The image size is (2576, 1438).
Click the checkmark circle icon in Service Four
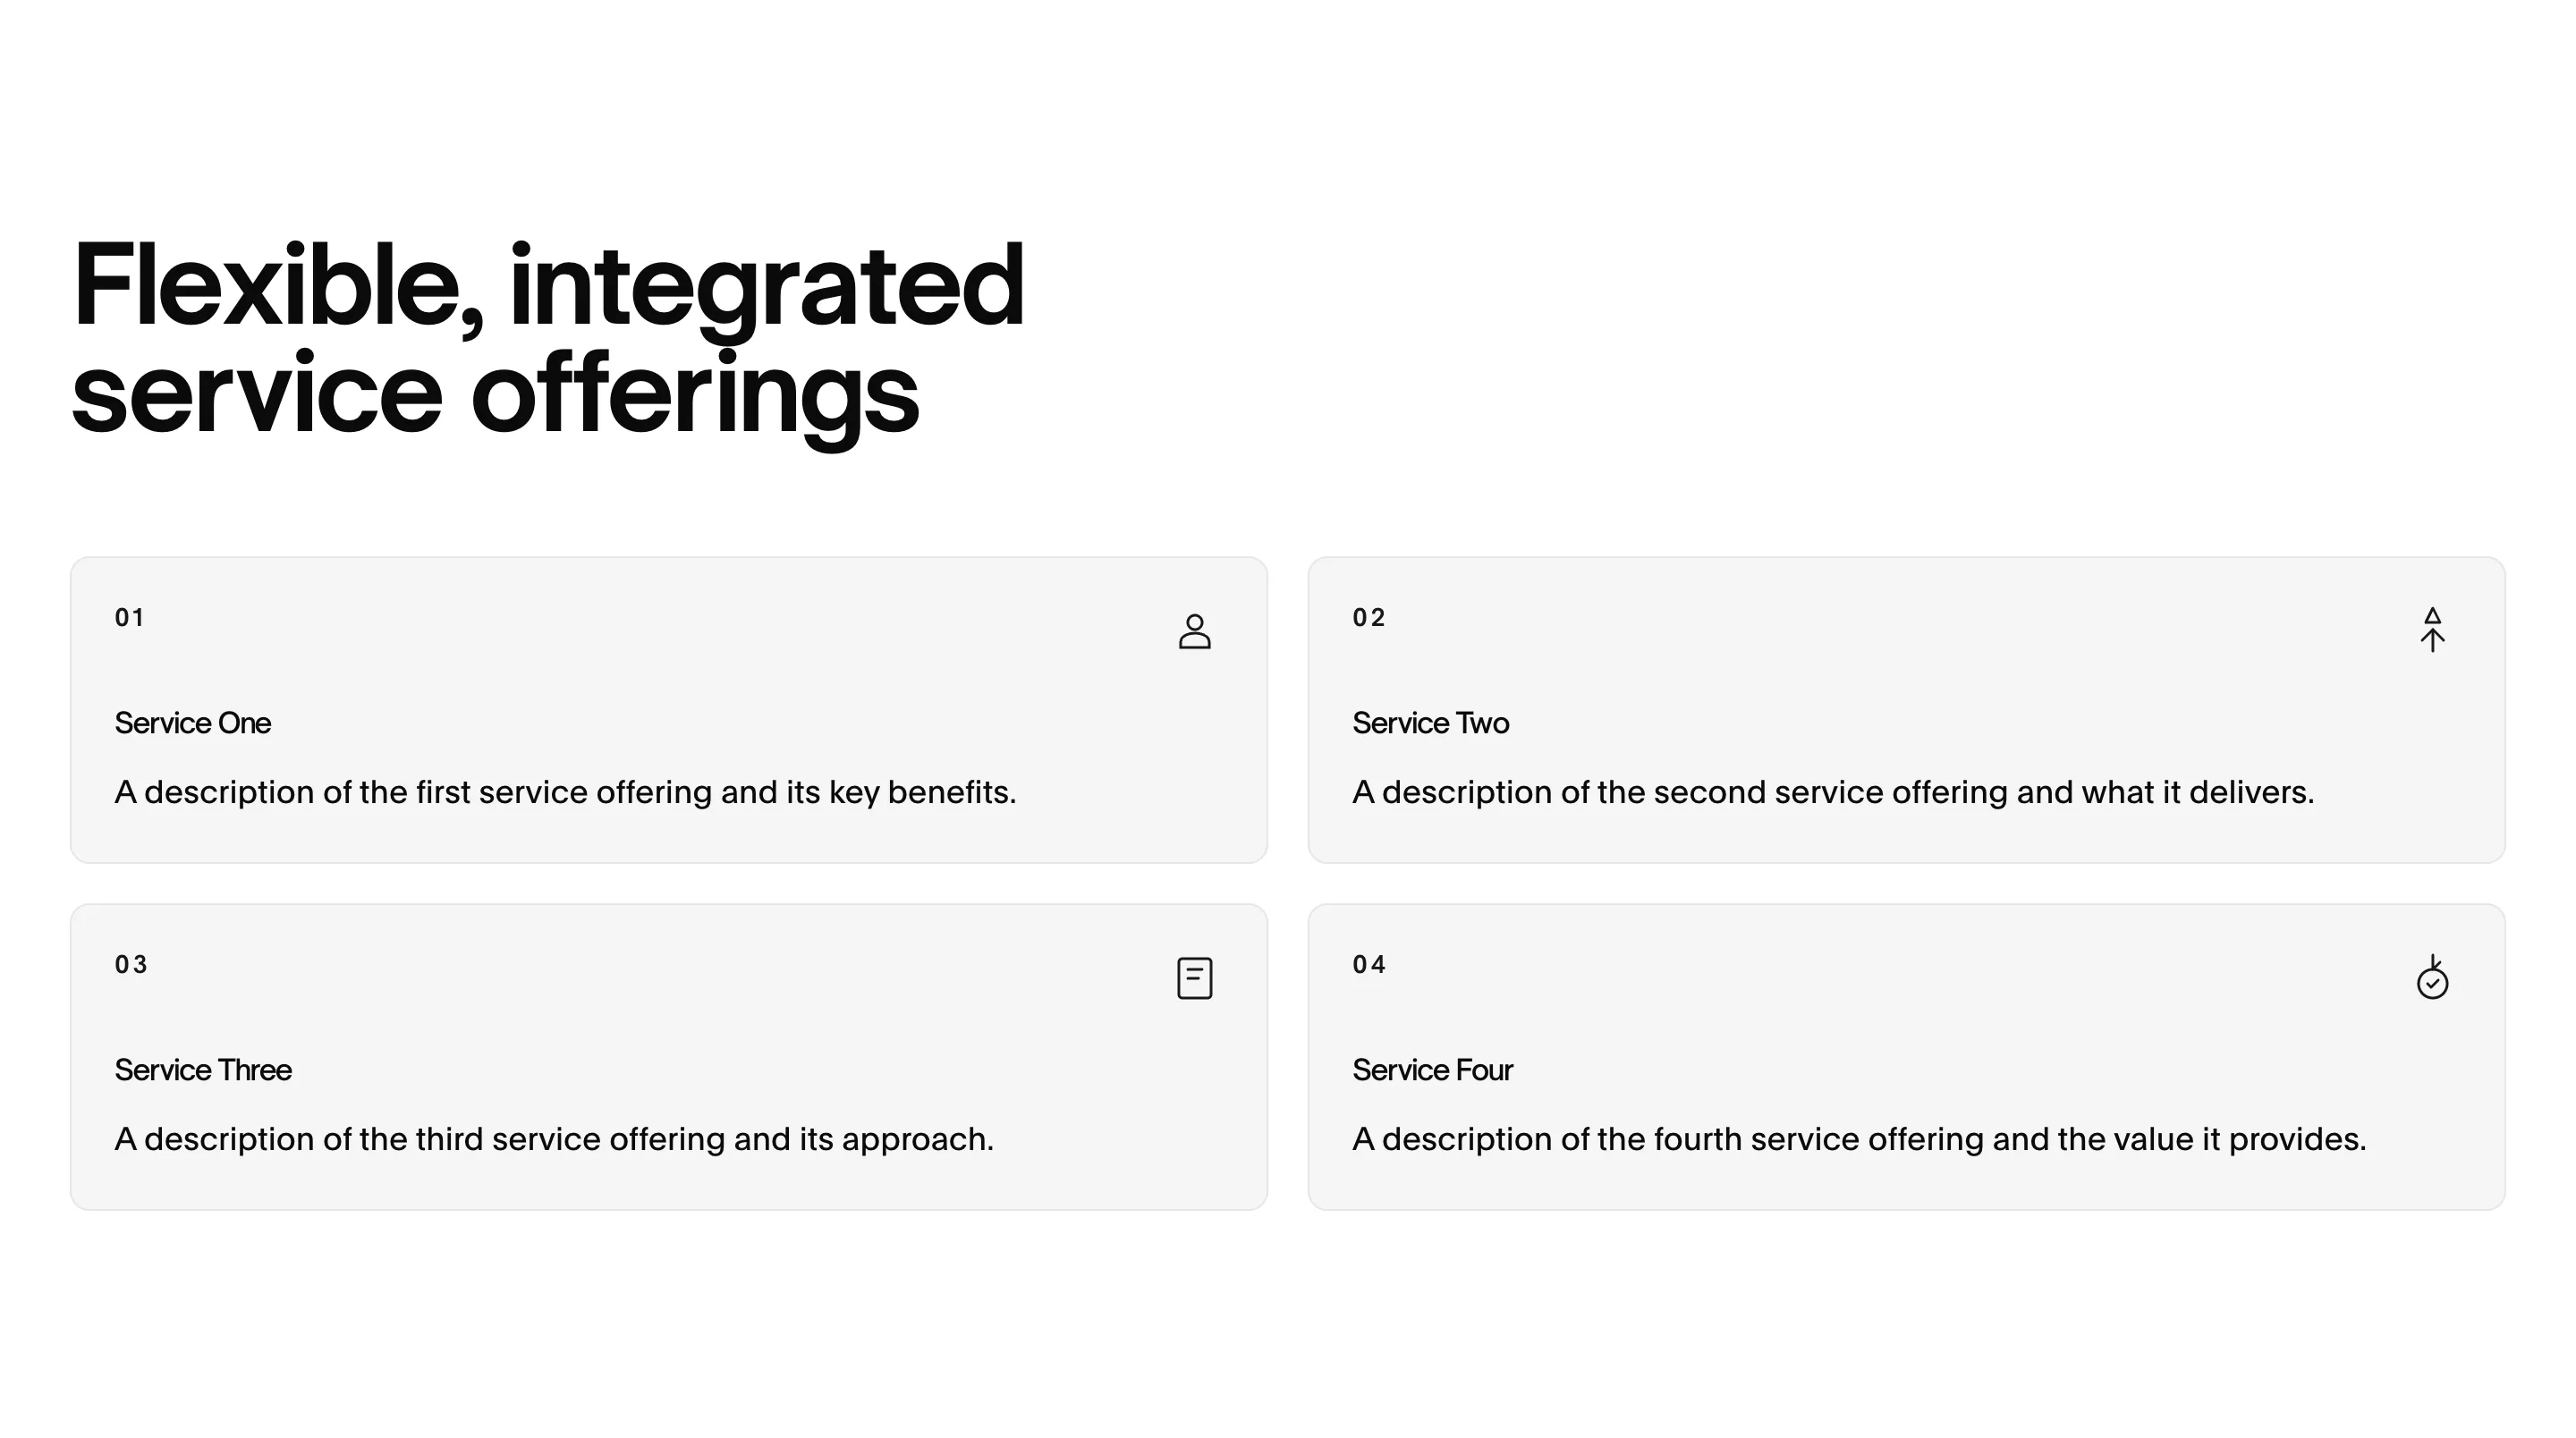click(2432, 977)
